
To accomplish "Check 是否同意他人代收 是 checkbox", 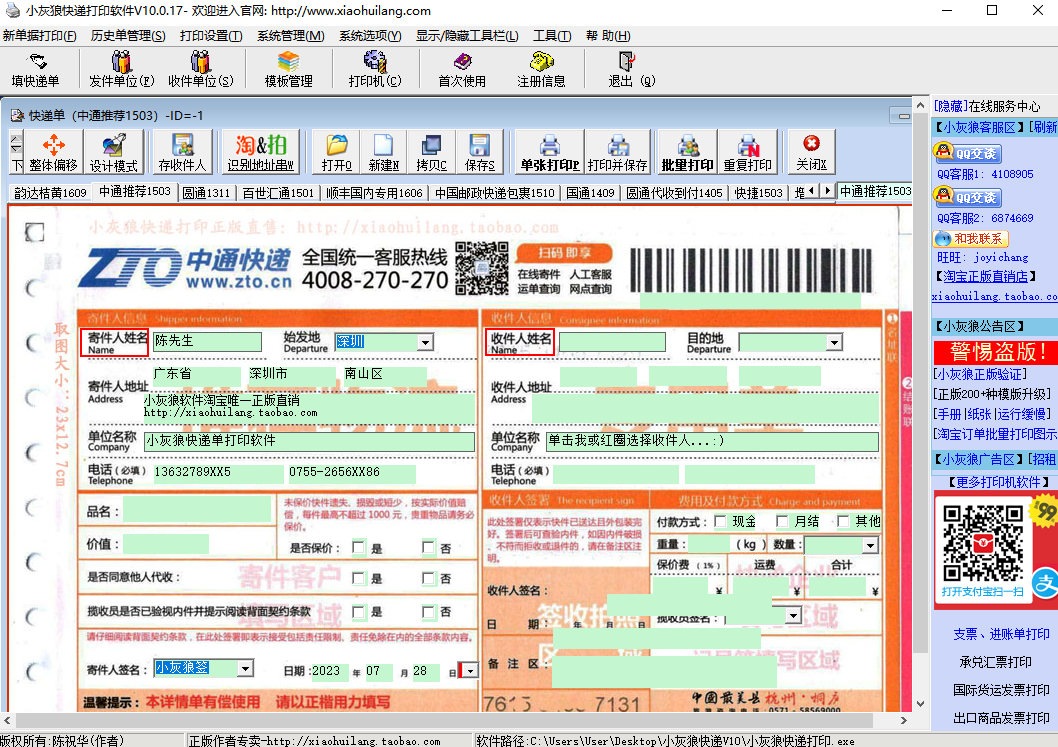I will coord(358,578).
